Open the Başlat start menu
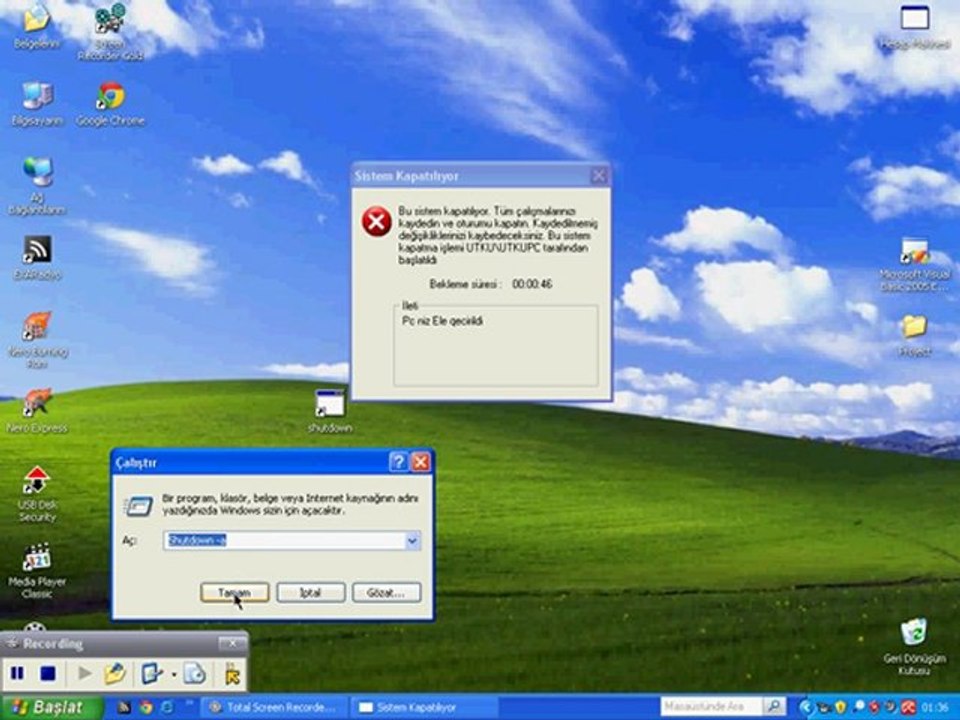 [51, 707]
